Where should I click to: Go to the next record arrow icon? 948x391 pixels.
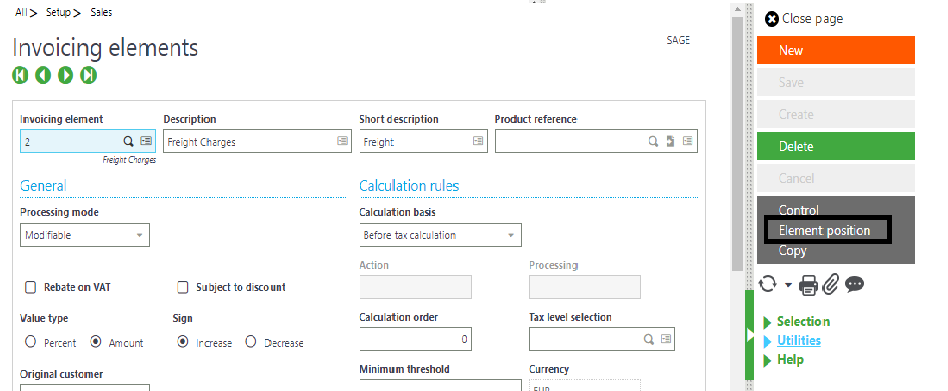(66, 76)
